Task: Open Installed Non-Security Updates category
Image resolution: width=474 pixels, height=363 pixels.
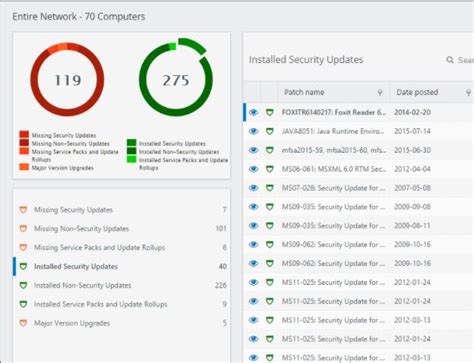Action: tap(121, 285)
